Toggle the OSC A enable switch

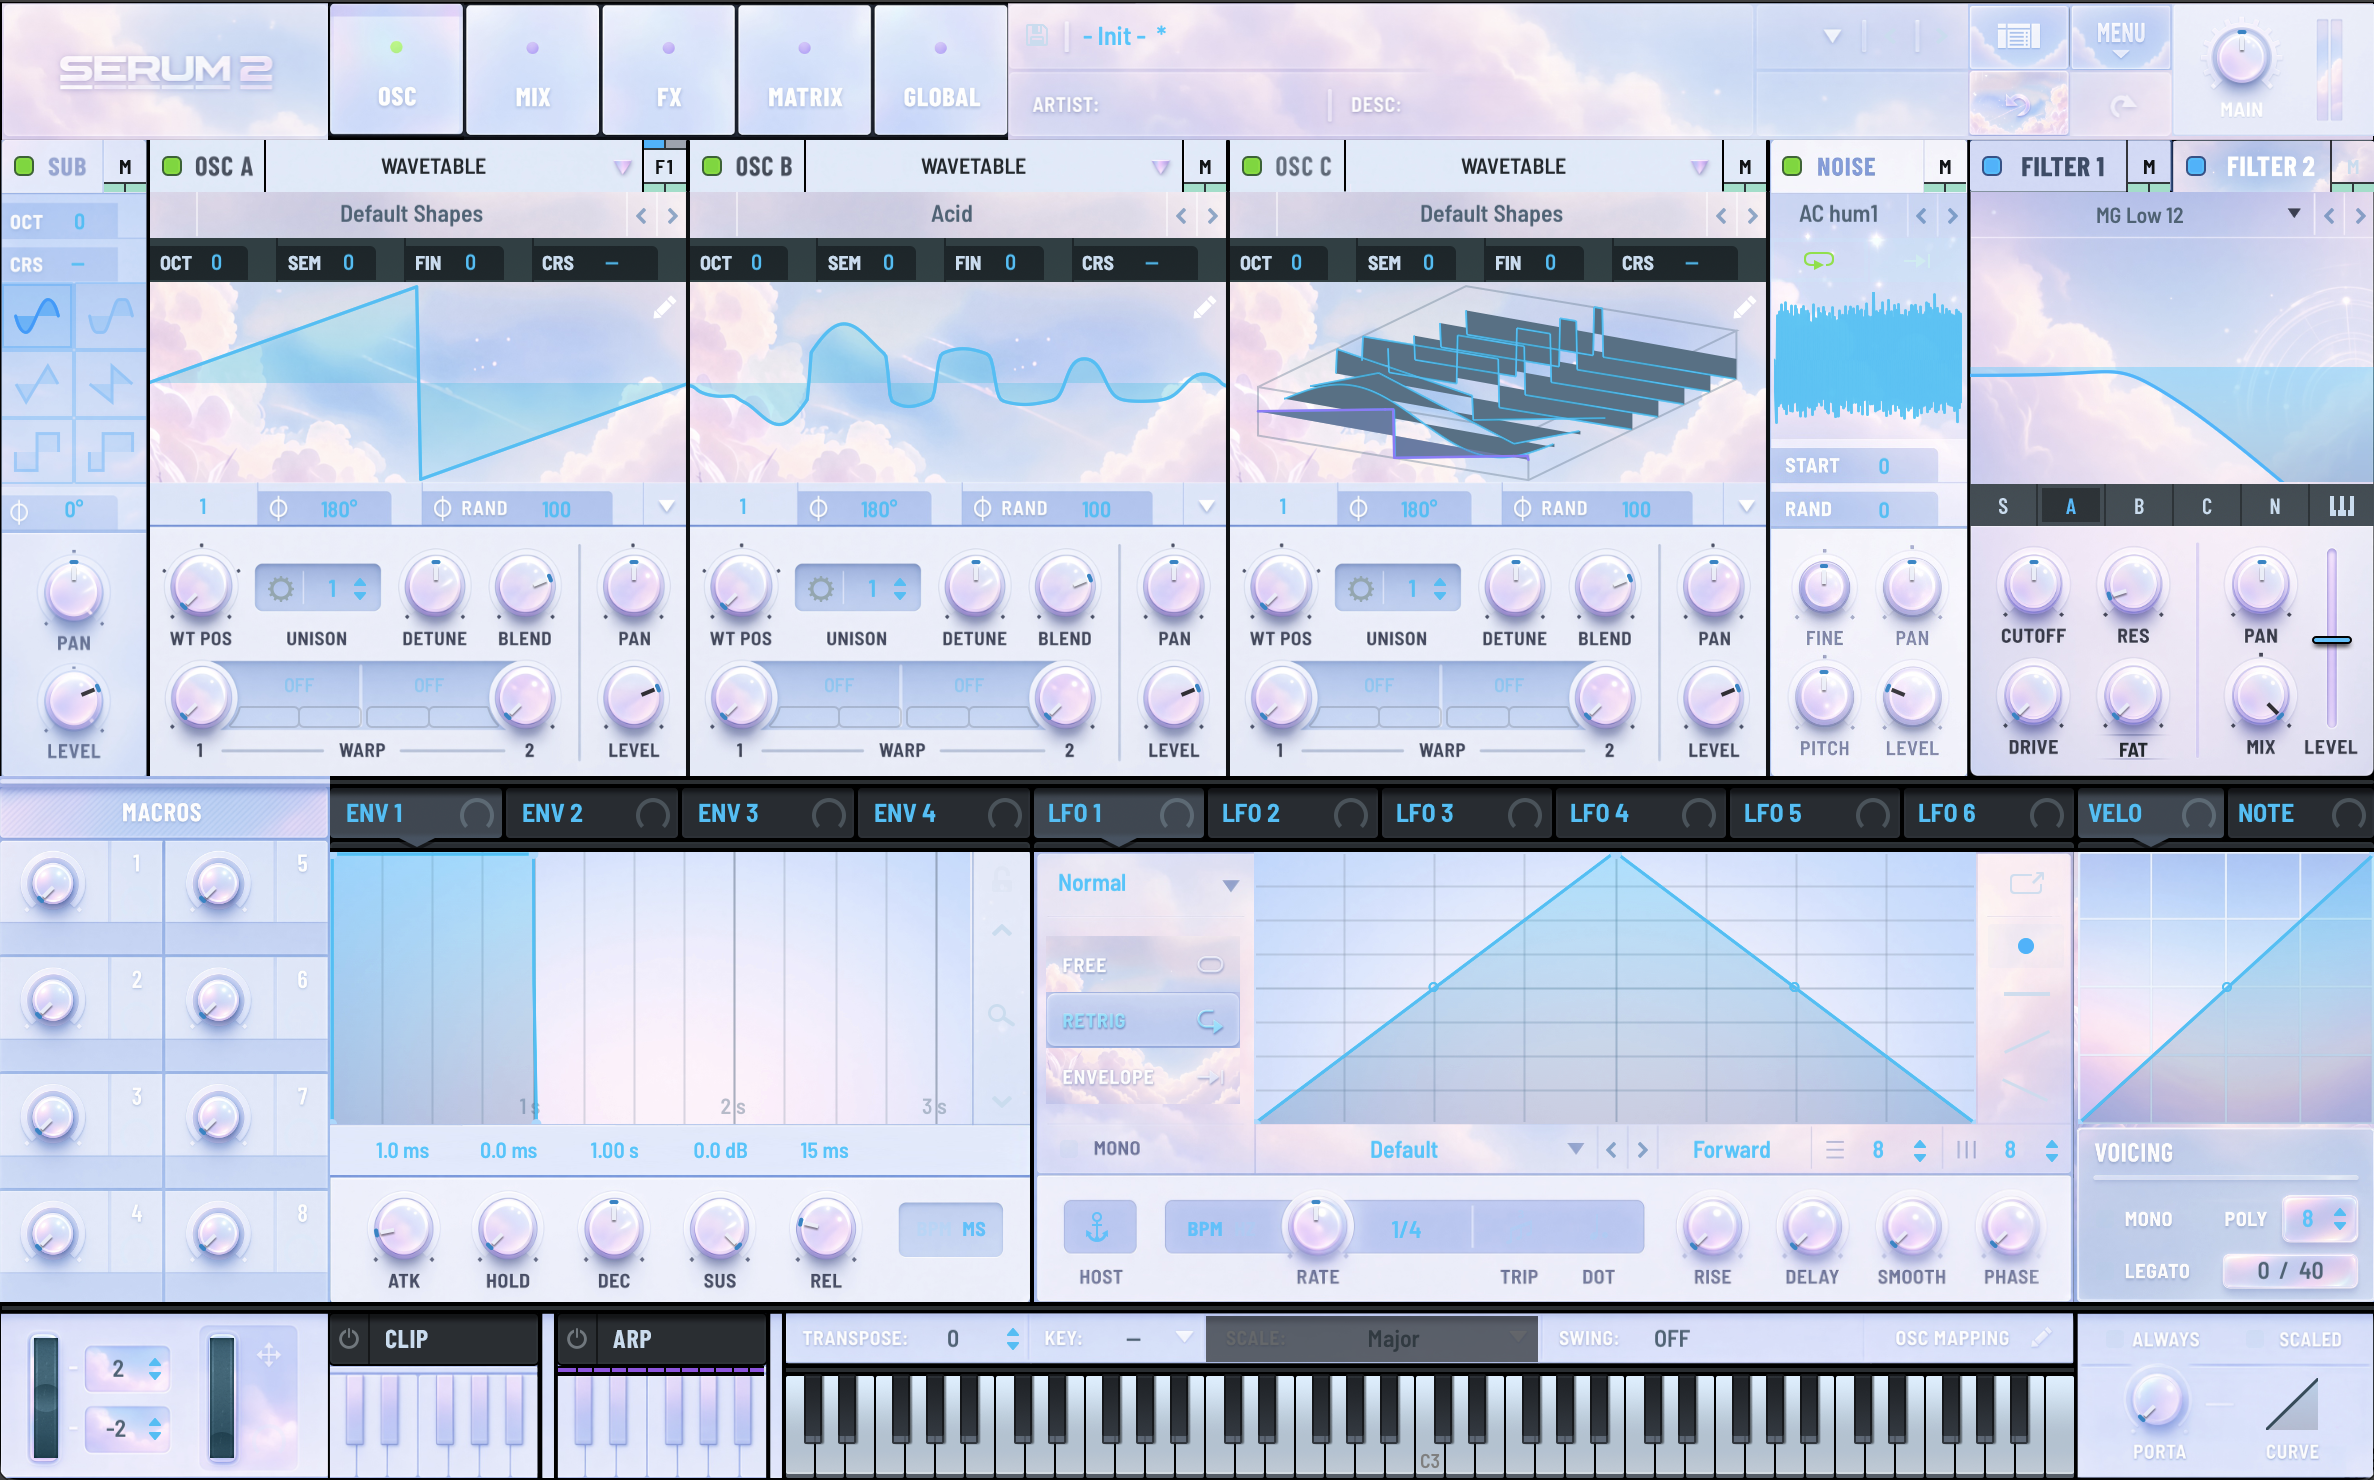173,166
